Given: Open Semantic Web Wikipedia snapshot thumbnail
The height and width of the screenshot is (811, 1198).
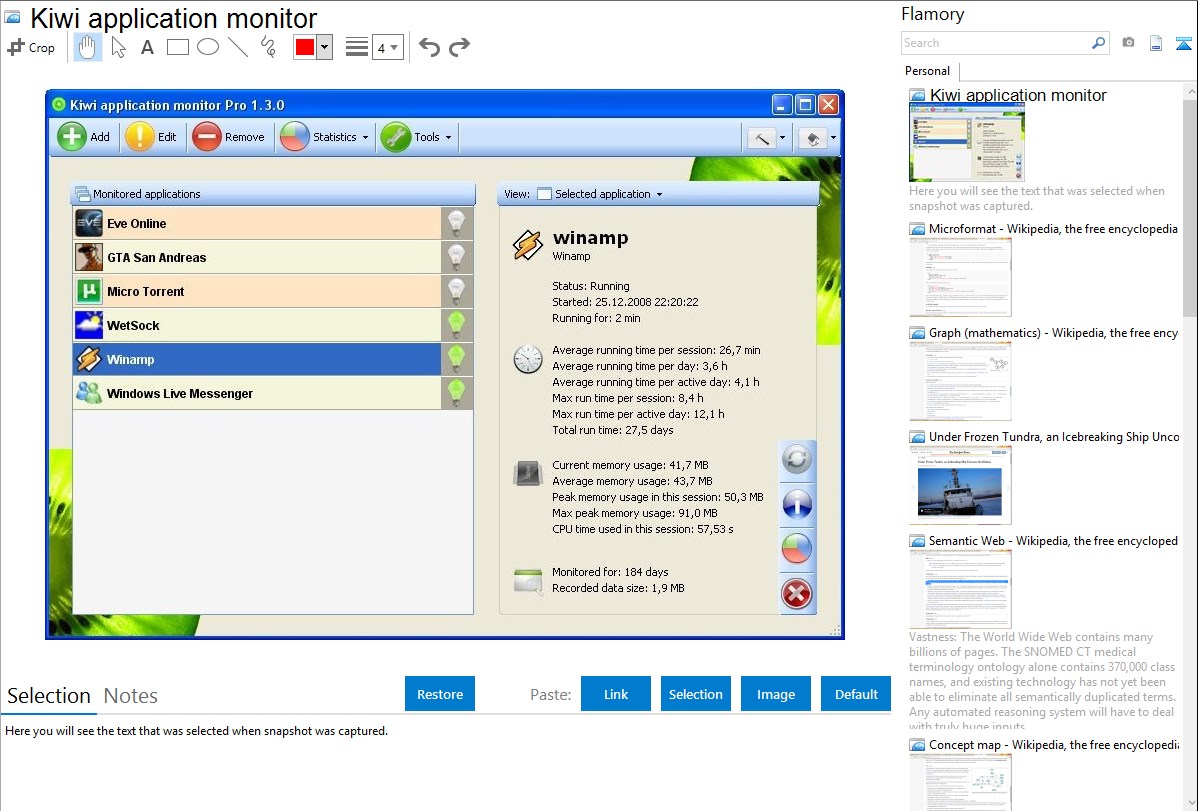Looking at the screenshot, I should click(960, 589).
